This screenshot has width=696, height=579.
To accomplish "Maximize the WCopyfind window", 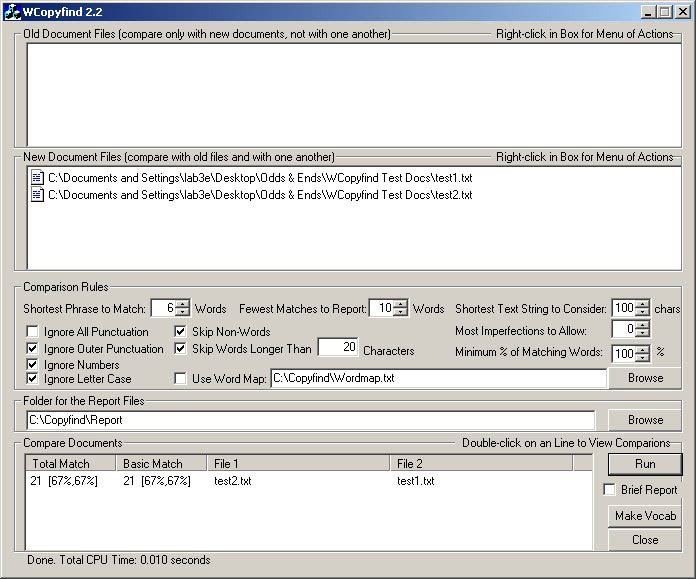I will (664, 12).
